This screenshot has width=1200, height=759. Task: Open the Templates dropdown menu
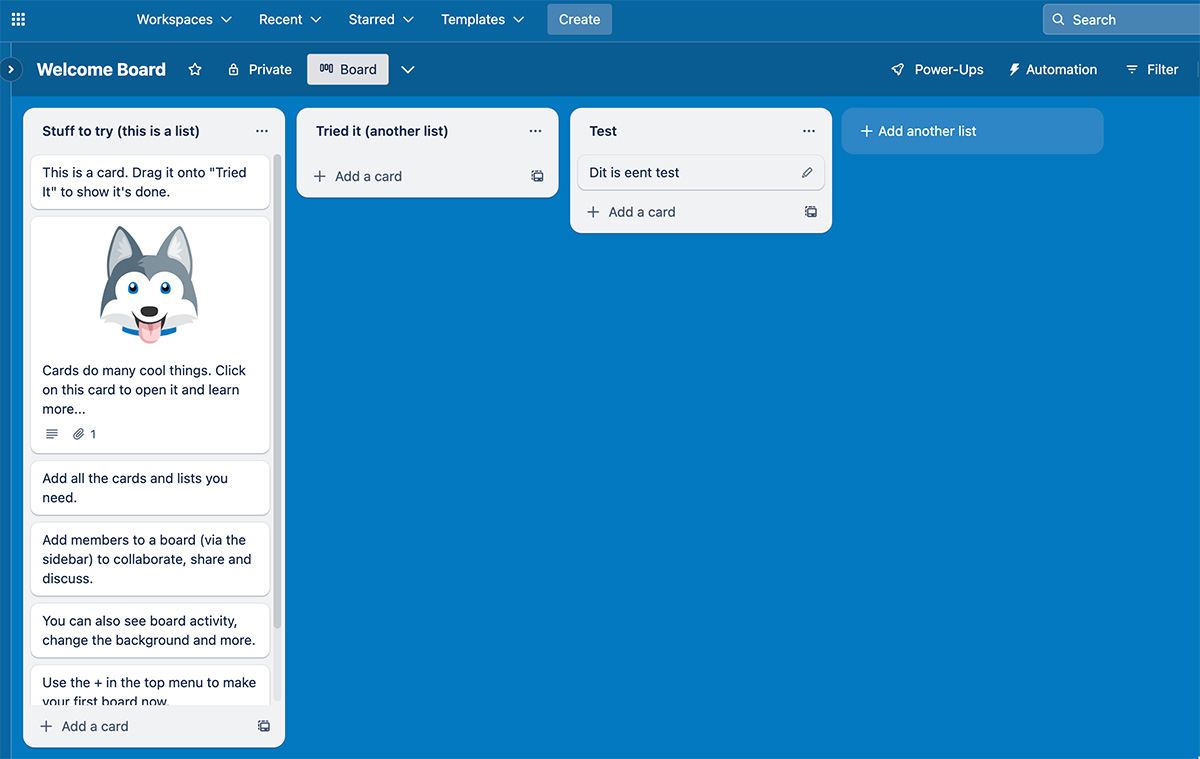(483, 19)
